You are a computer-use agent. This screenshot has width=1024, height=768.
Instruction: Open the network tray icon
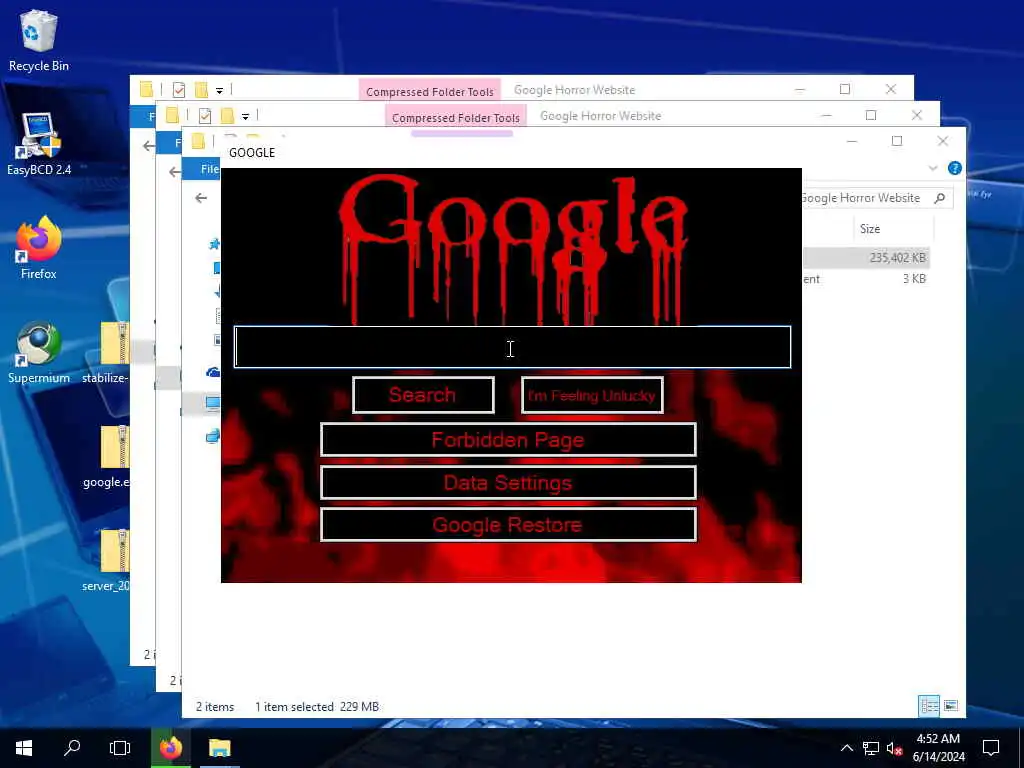pos(871,748)
